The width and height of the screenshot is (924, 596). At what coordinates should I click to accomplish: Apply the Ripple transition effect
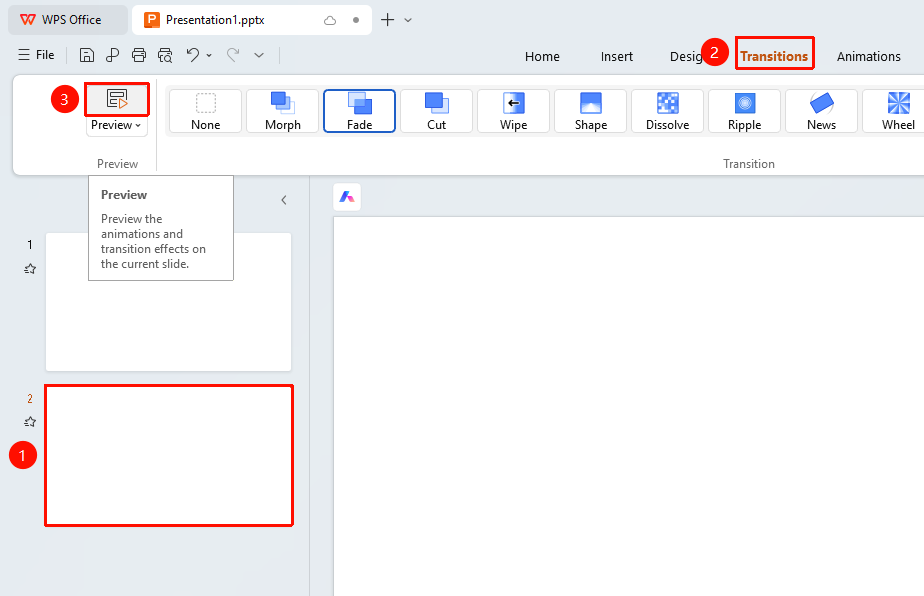coord(744,111)
